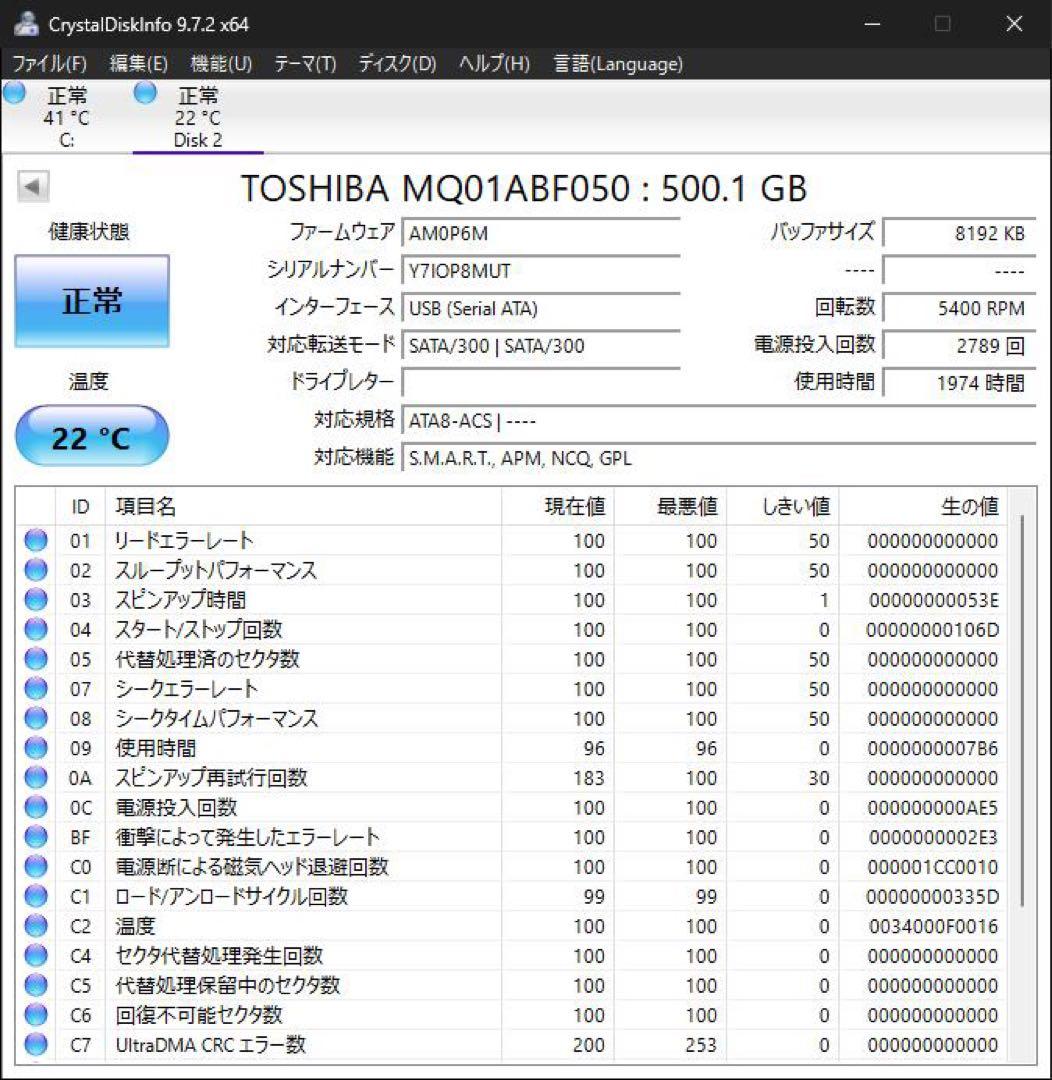Click the blue status icon beside リードエラーレート
This screenshot has width=1052, height=1080.
[35, 541]
